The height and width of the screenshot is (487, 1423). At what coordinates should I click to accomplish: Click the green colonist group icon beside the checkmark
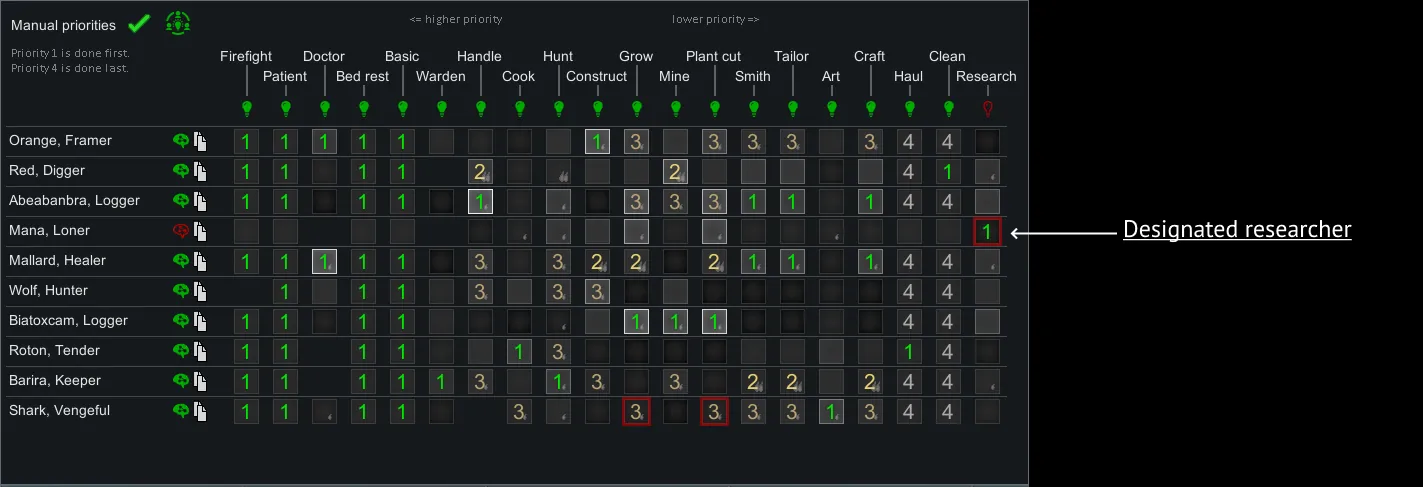click(x=178, y=23)
